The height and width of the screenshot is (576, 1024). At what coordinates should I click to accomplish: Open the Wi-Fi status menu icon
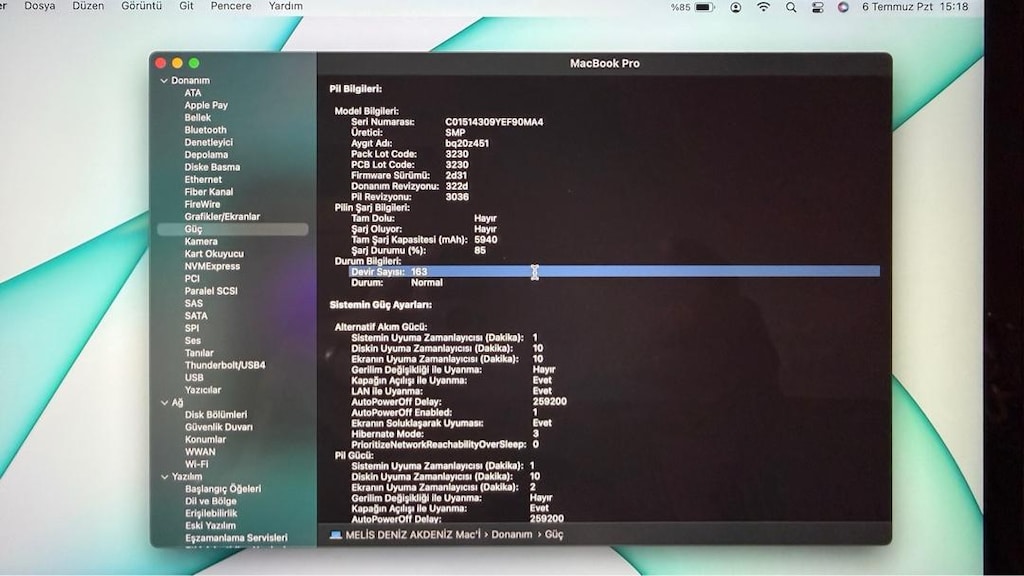click(x=763, y=7)
